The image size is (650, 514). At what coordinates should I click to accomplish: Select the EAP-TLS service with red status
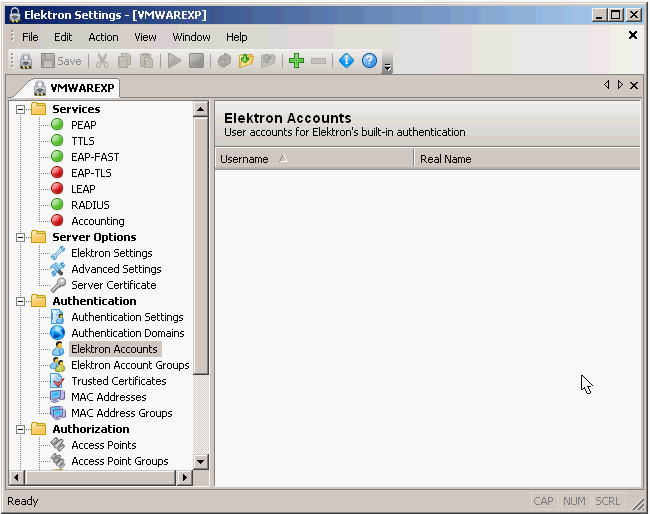91,173
